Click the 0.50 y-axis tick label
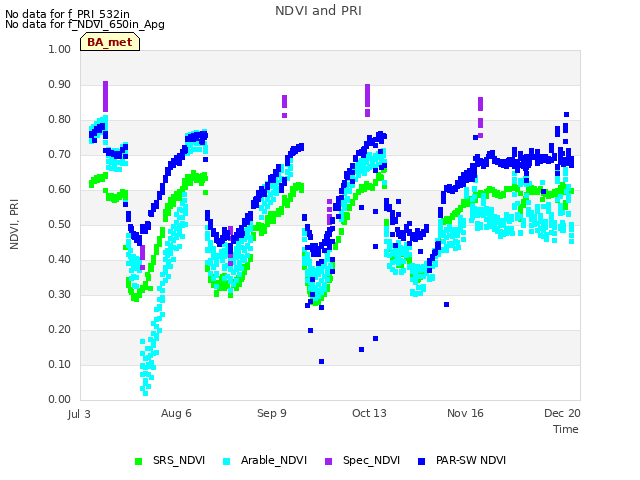 pos(60,224)
